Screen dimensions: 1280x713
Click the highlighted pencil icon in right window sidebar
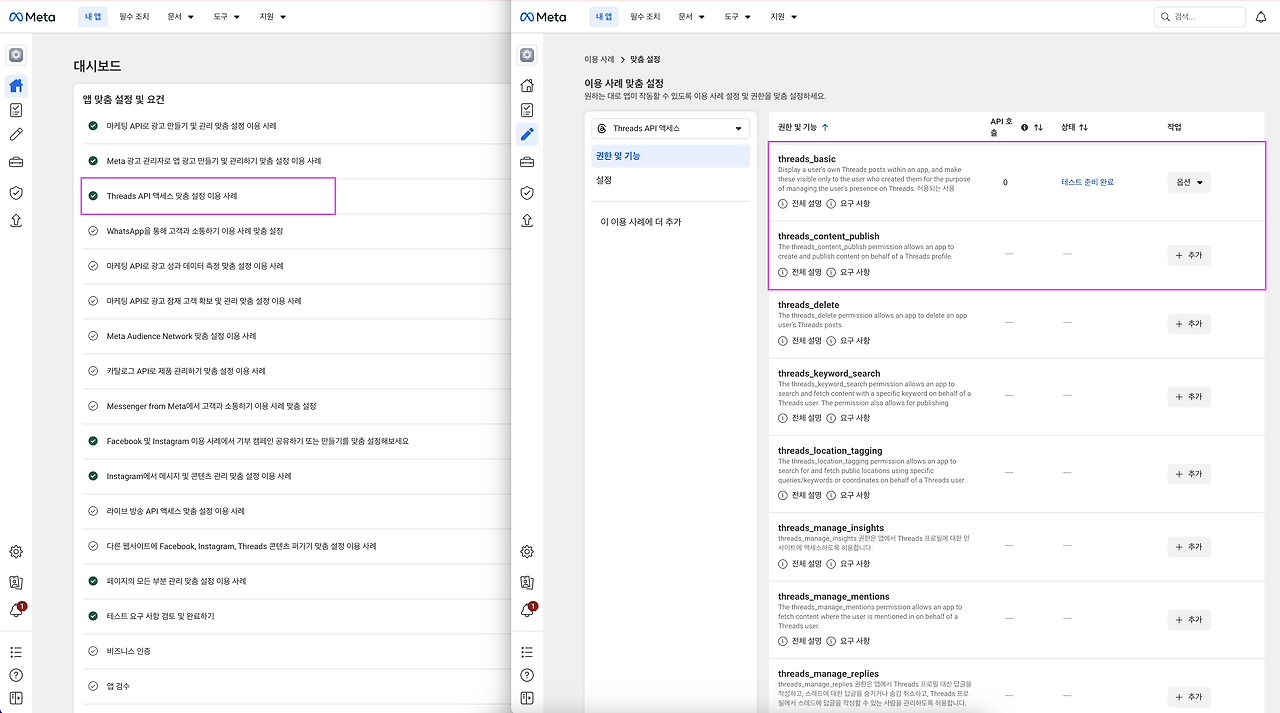527,134
